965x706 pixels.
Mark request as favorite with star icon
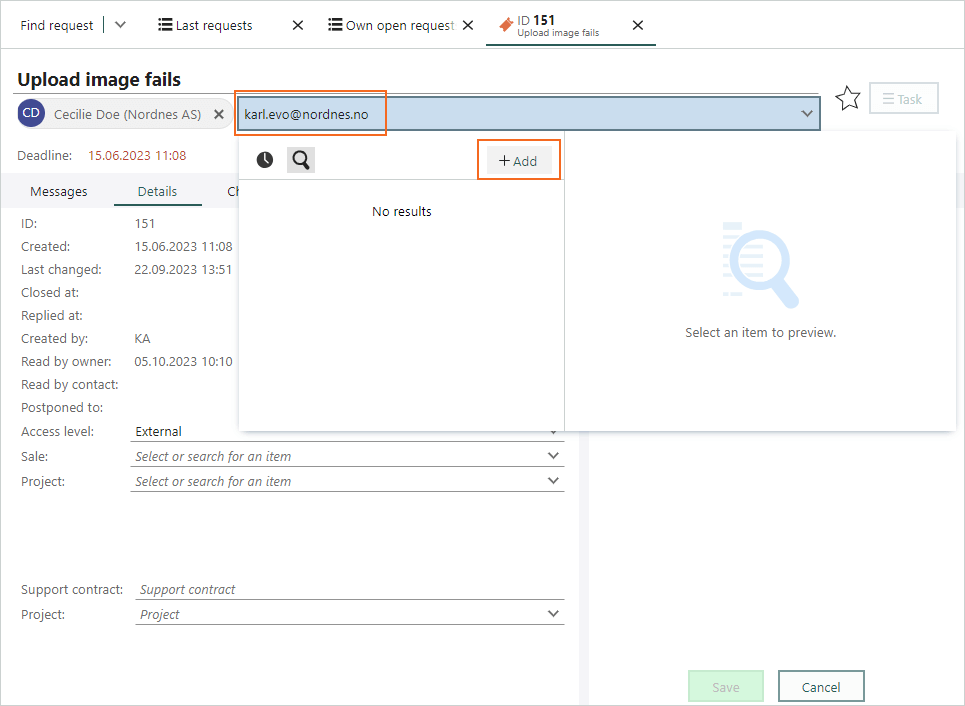pos(848,98)
